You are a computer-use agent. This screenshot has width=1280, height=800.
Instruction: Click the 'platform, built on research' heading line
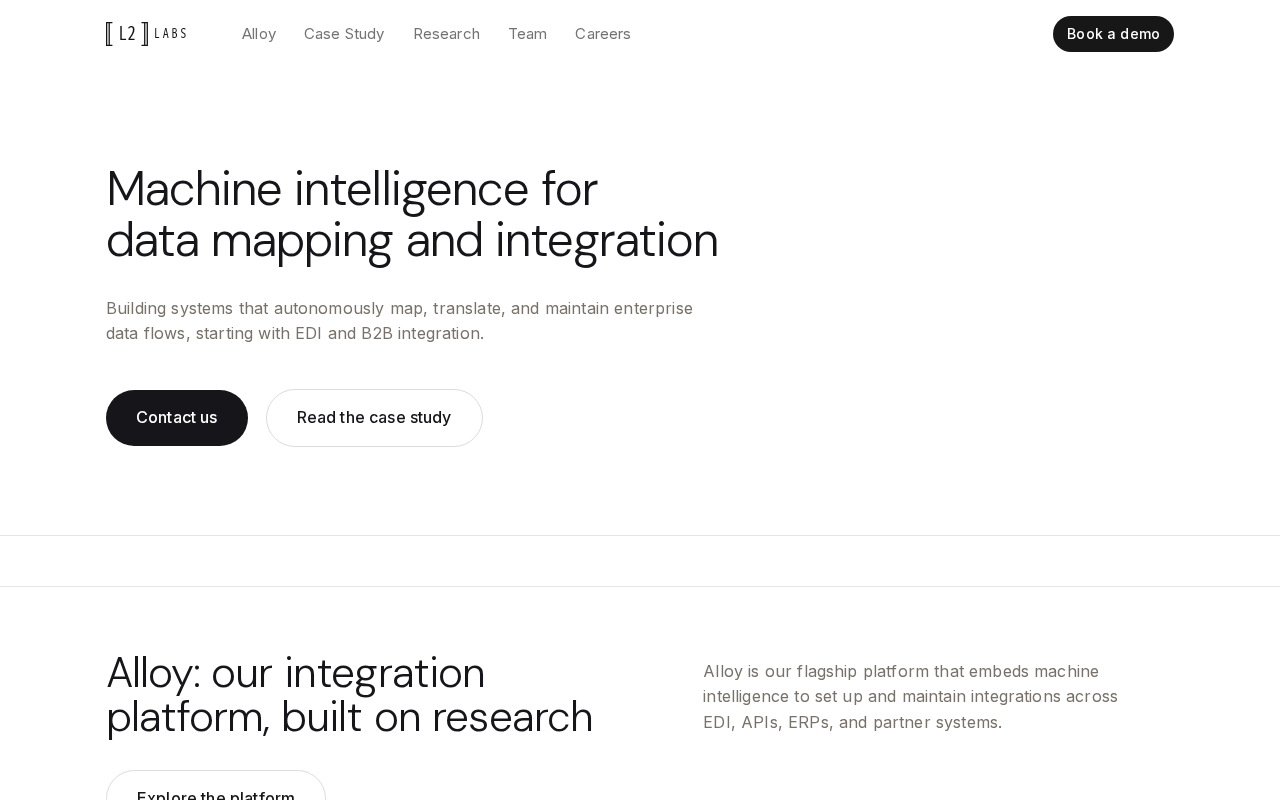click(350, 717)
